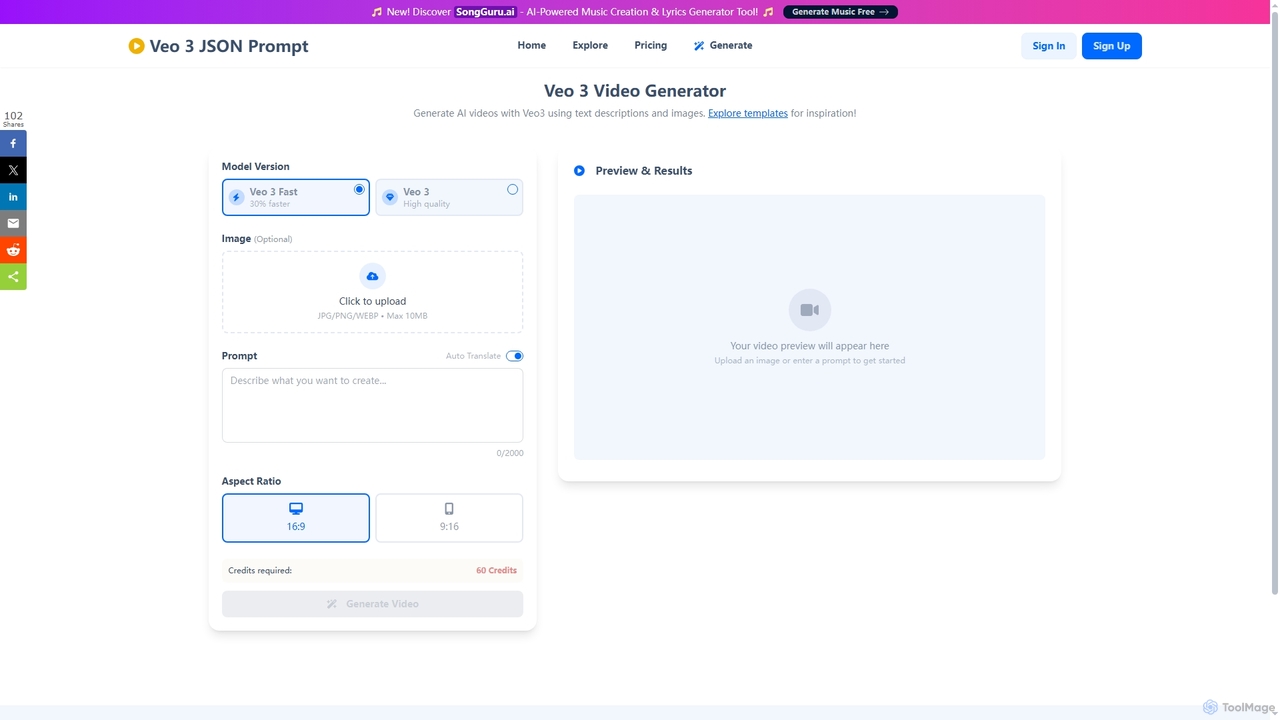
Task: Click the Generate Music Free banner button
Action: pos(840,12)
